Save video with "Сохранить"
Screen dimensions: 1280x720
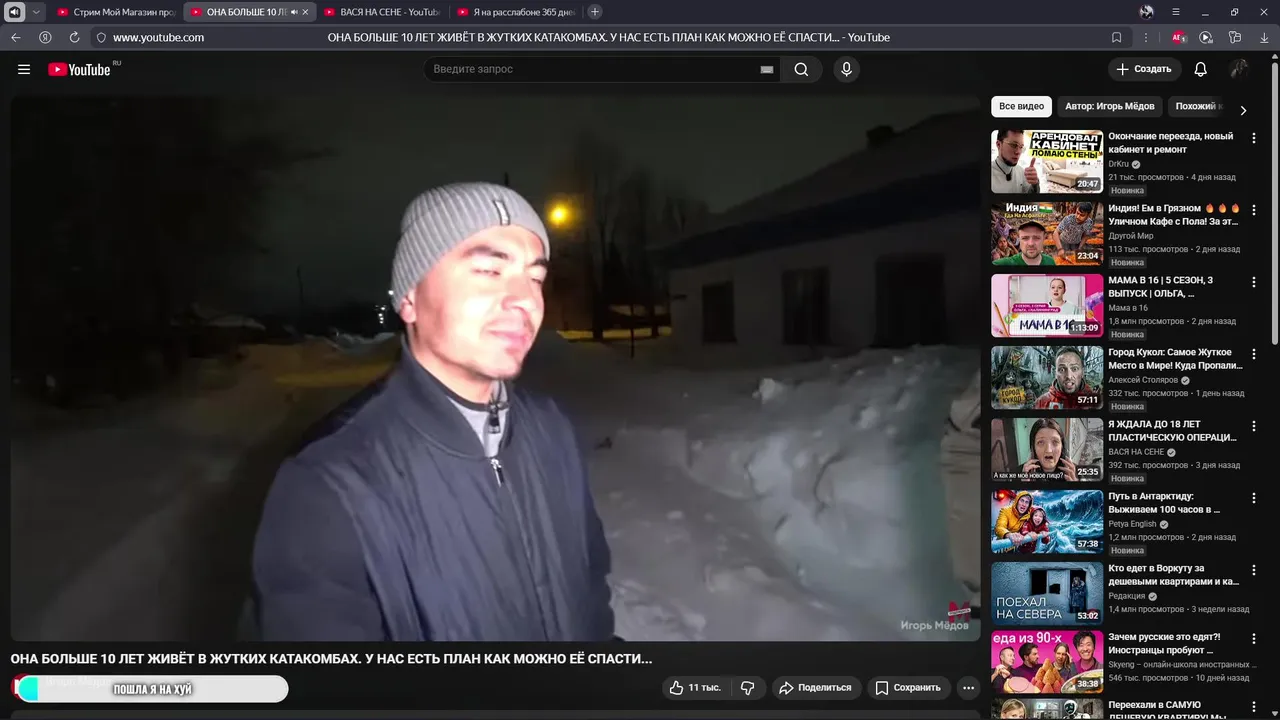click(908, 688)
